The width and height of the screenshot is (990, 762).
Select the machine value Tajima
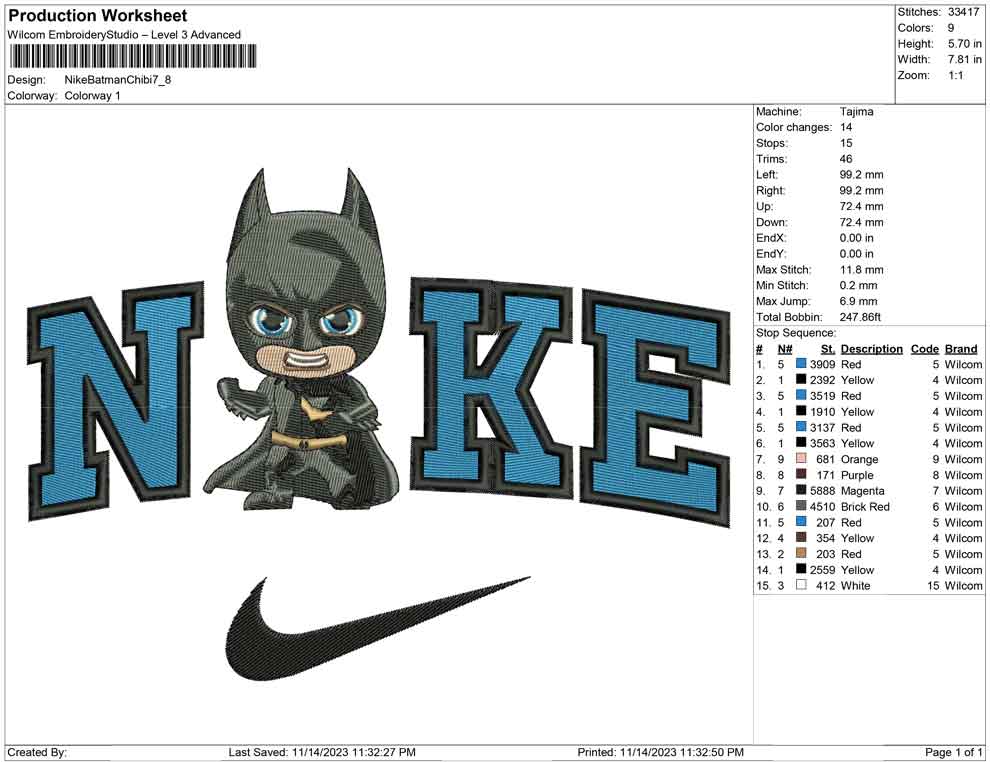[x=857, y=112]
